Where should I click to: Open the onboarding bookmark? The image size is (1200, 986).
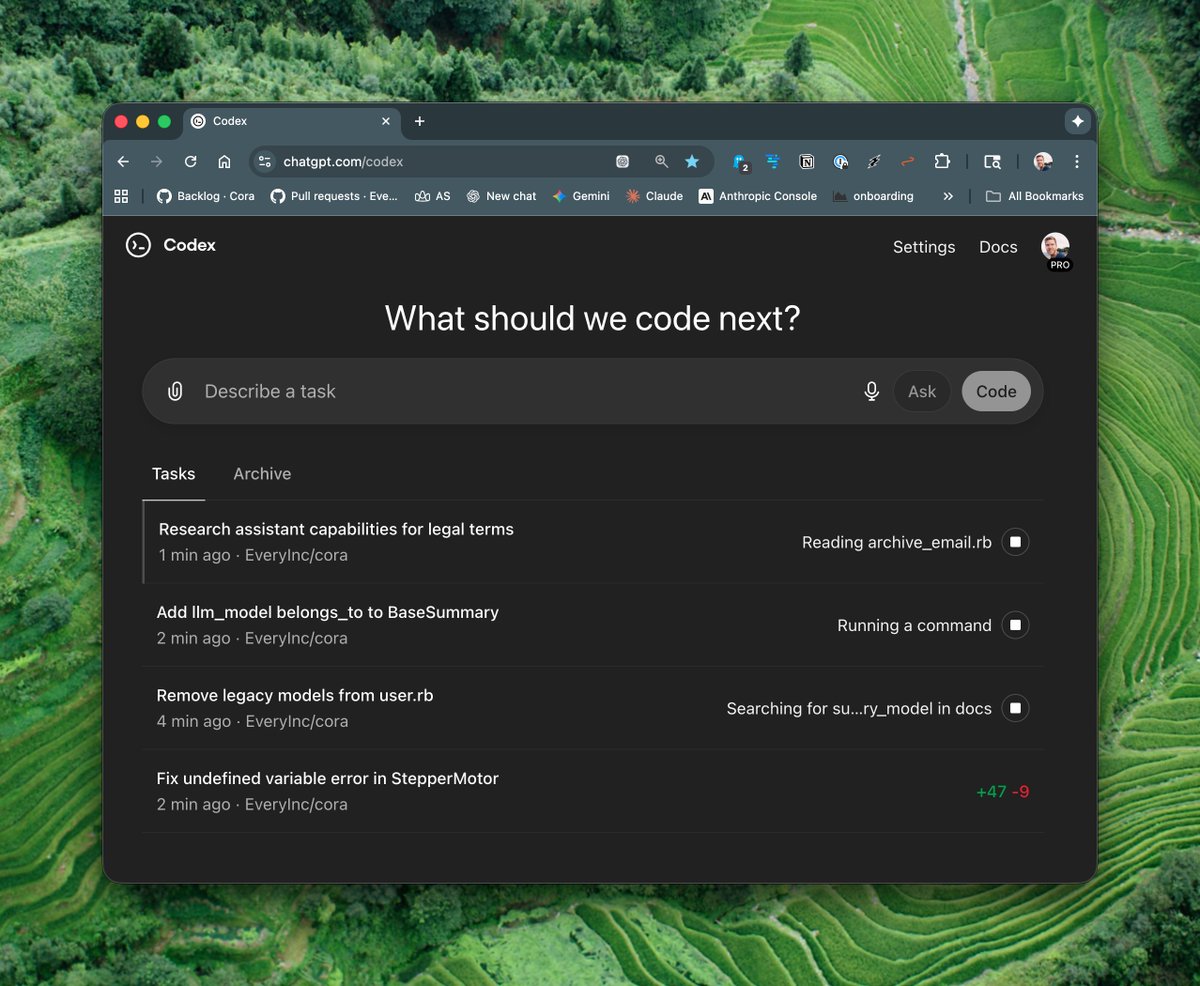pos(873,196)
